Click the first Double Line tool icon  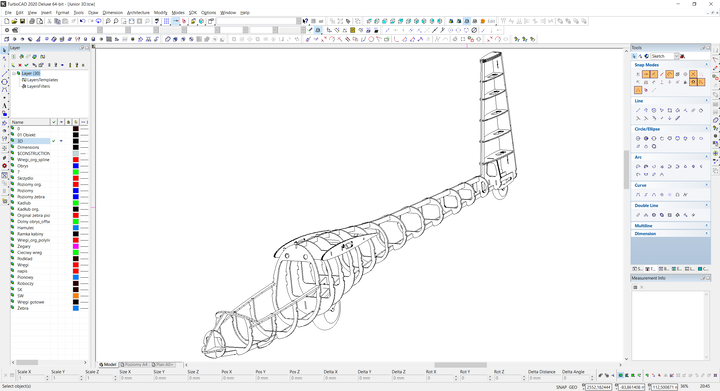(638, 215)
